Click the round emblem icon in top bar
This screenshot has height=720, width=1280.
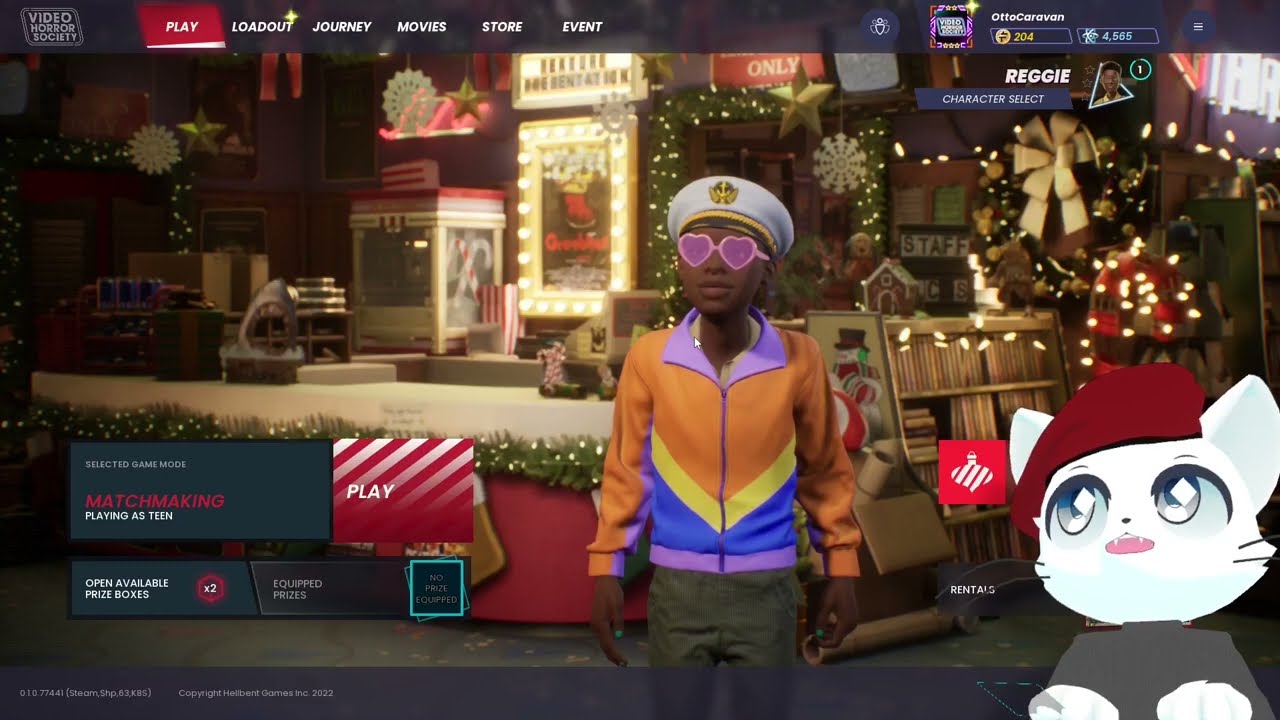[x=880, y=27]
